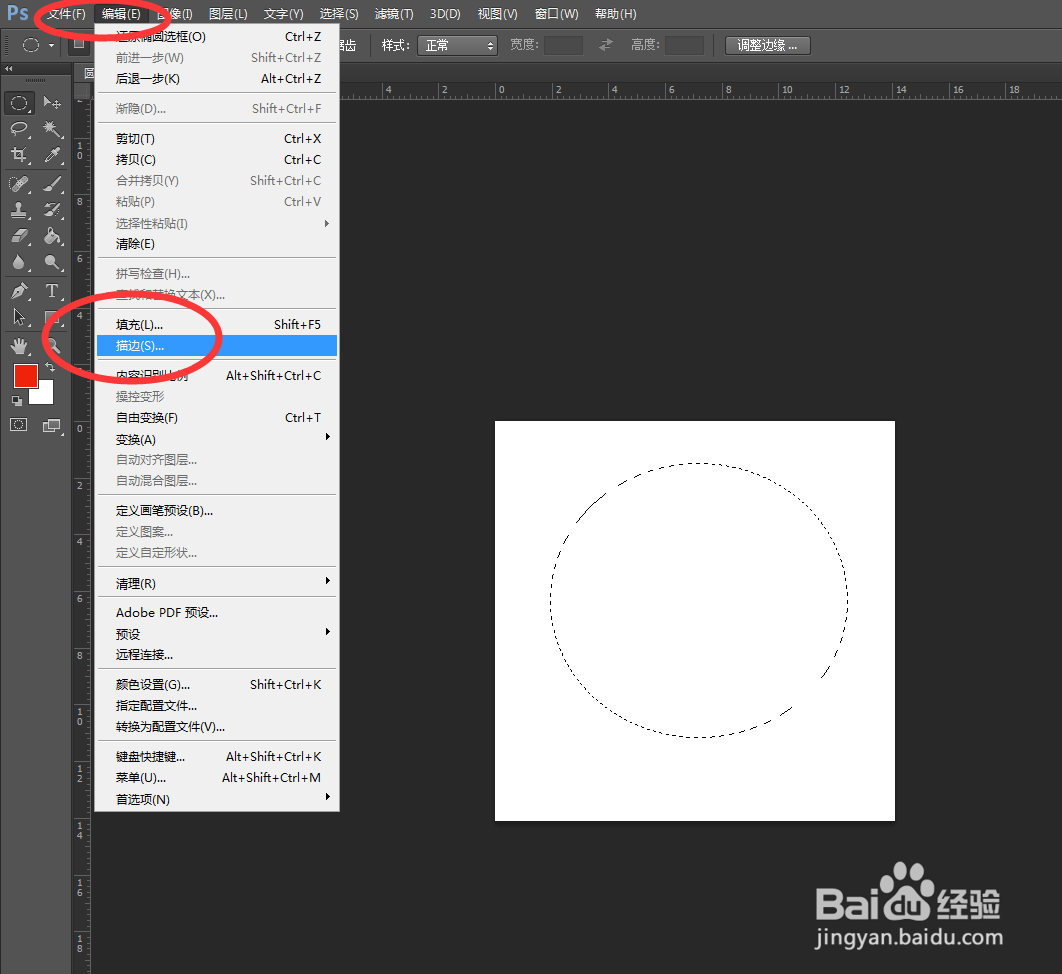1062x974 pixels.
Task: Choose 后退一步(K) menu entry
Action: [217, 79]
